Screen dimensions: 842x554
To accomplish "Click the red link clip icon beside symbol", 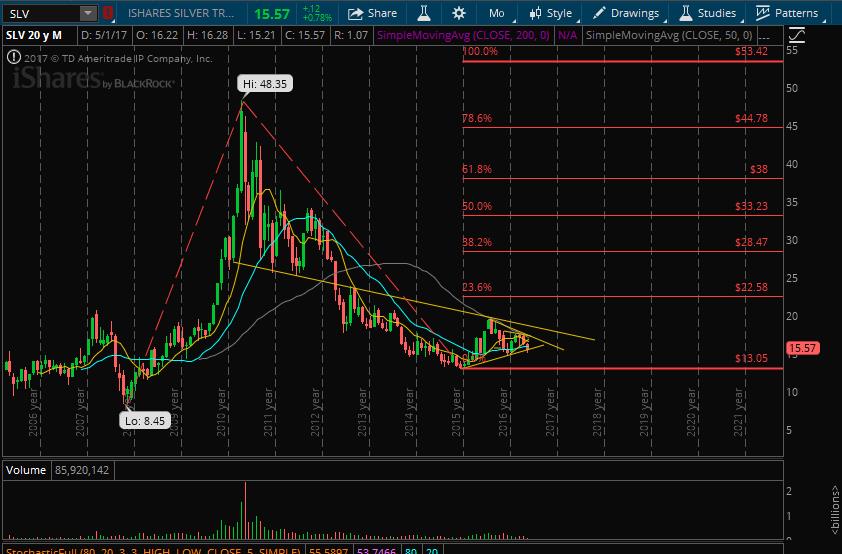I will [107, 13].
